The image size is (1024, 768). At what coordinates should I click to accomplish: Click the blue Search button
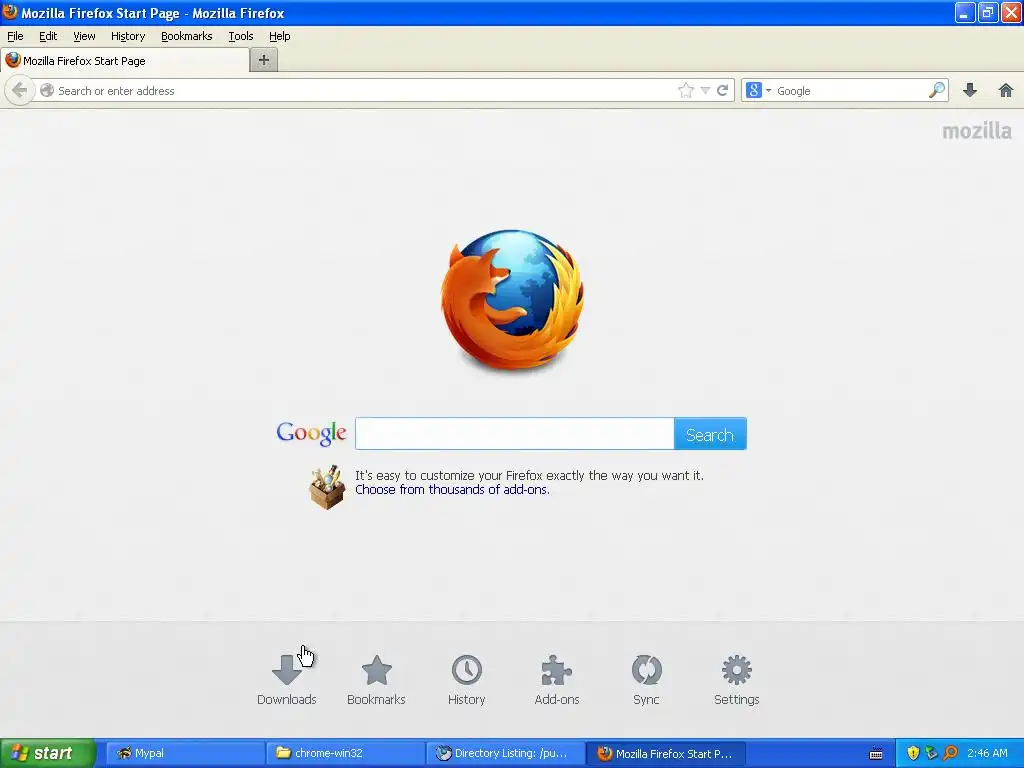click(x=710, y=434)
